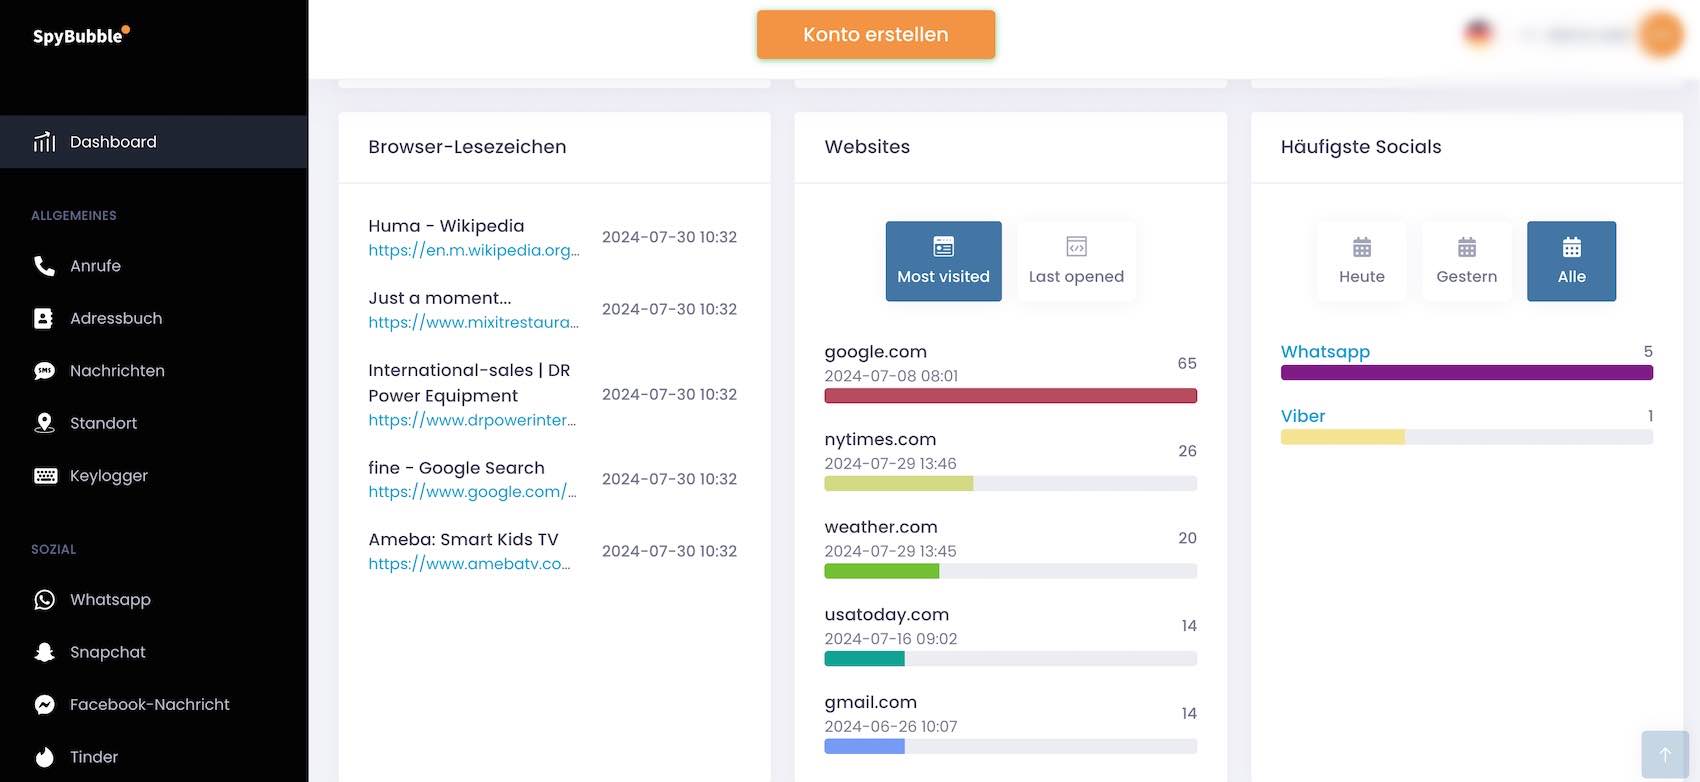Open the Keylogger page
The width and height of the screenshot is (1700, 782).
(154, 476)
